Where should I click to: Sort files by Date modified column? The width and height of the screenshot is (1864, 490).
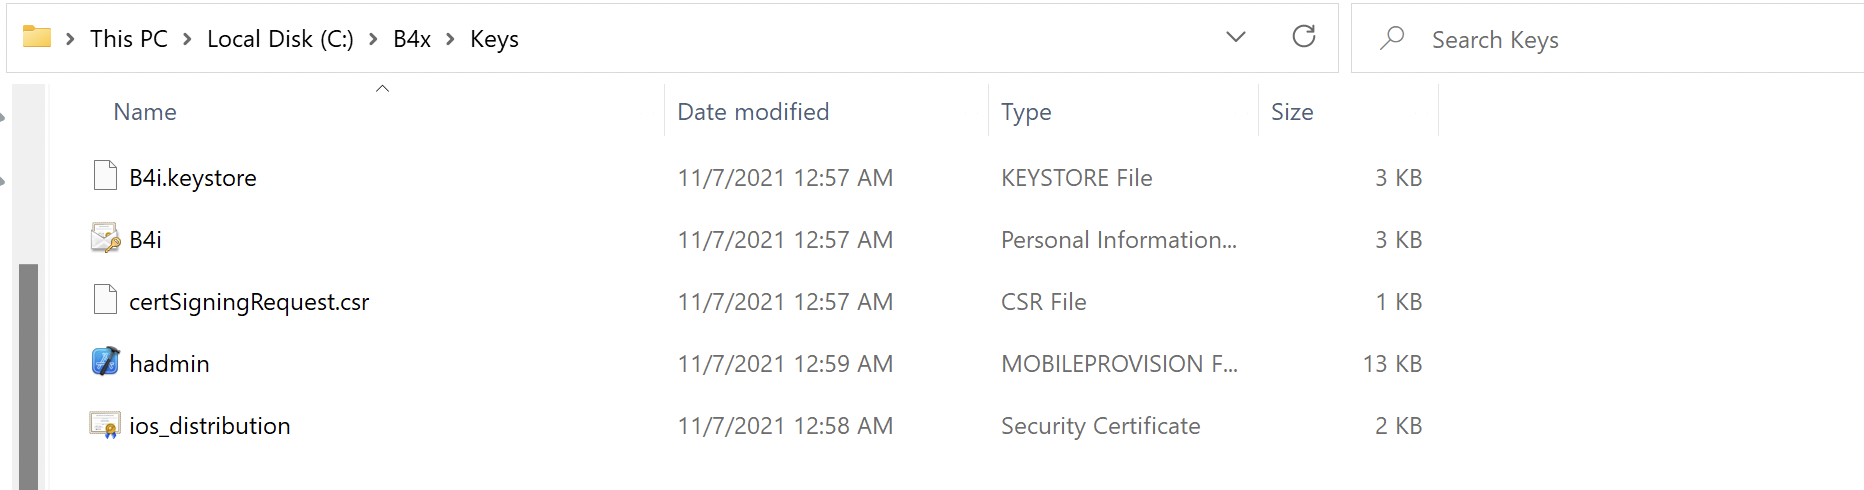[753, 112]
